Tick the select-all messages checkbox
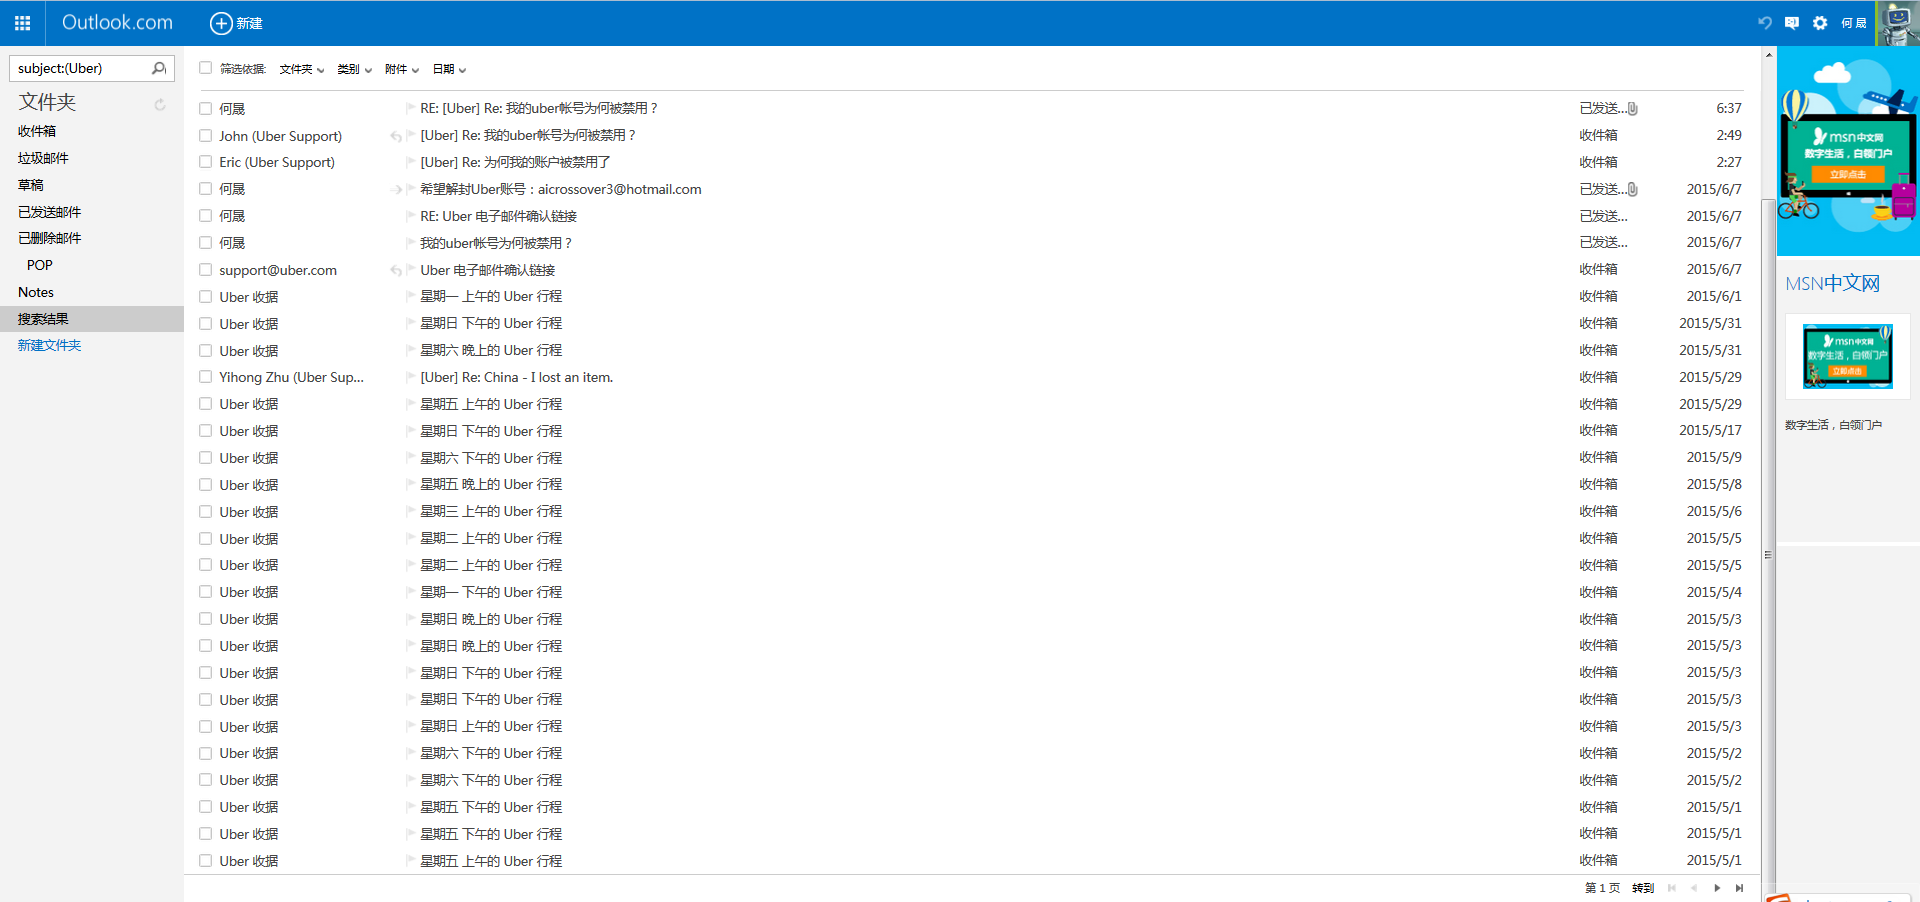Viewport: 1920px width, 902px height. tap(205, 68)
